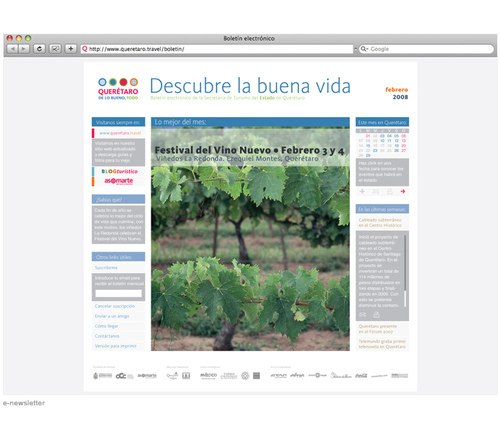Focus the browser address bar

pyautogui.click(x=217, y=49)
